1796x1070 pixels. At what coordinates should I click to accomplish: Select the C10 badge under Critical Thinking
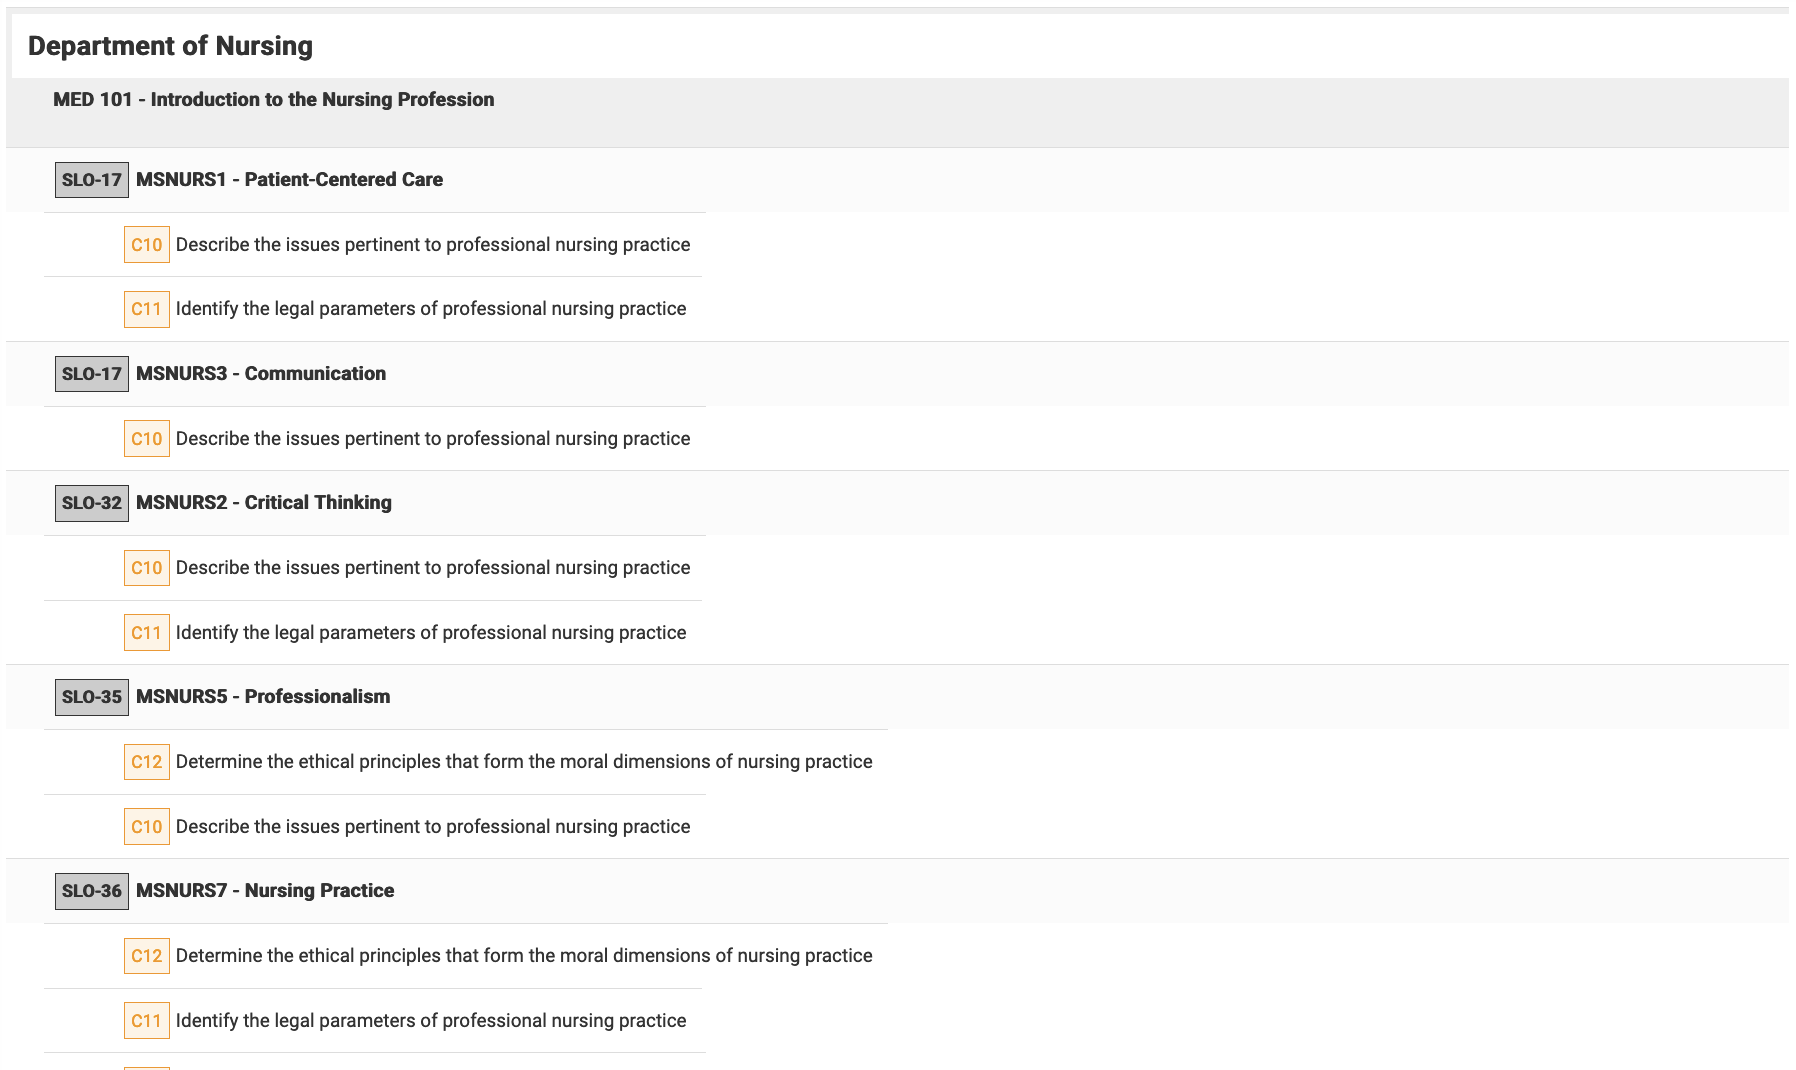coord(146,568)
